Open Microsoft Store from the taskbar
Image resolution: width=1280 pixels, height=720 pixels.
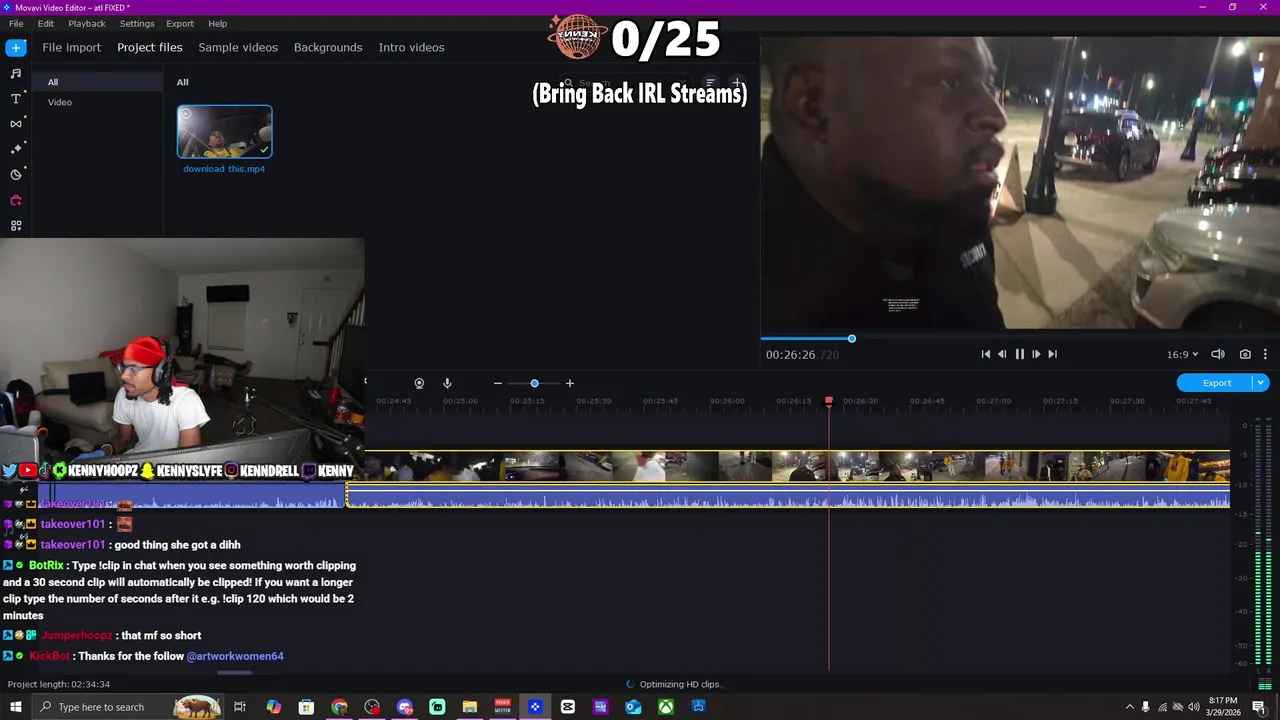[306, 707]
